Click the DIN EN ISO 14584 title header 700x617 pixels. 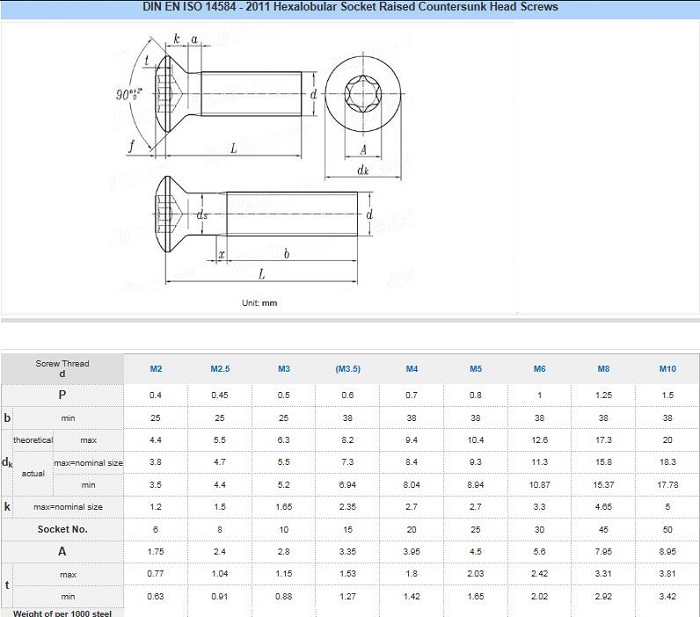point(350,7)
